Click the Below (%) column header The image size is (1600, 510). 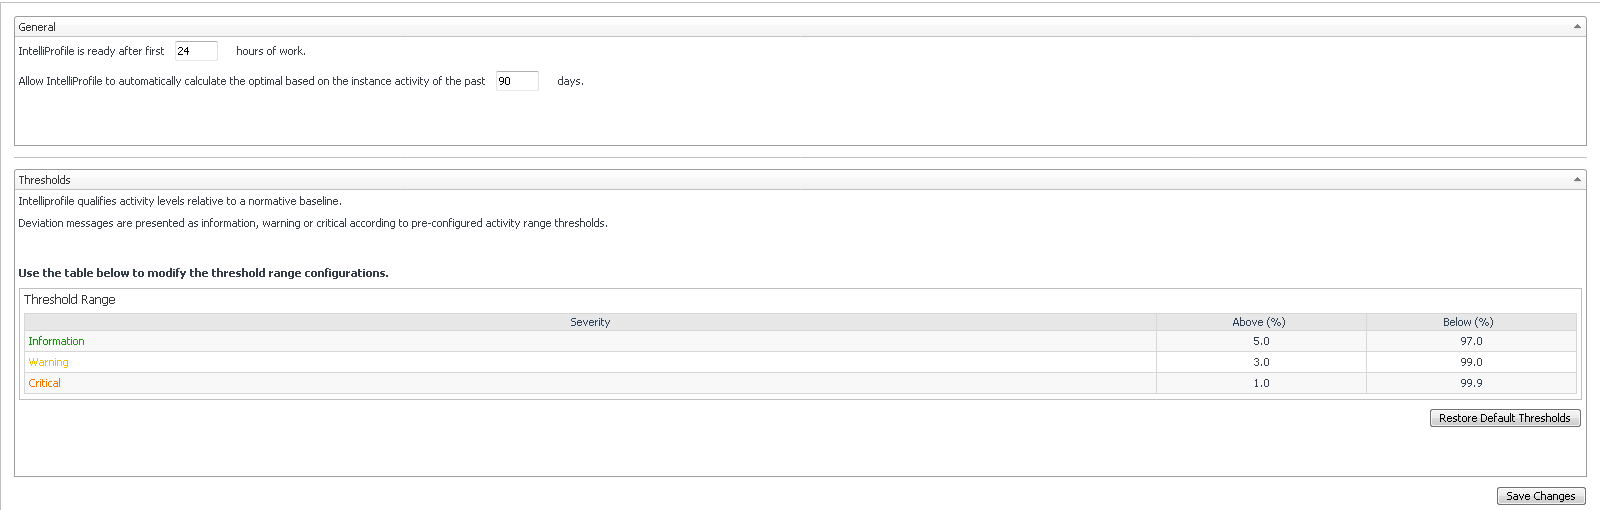pos(1468,322)
